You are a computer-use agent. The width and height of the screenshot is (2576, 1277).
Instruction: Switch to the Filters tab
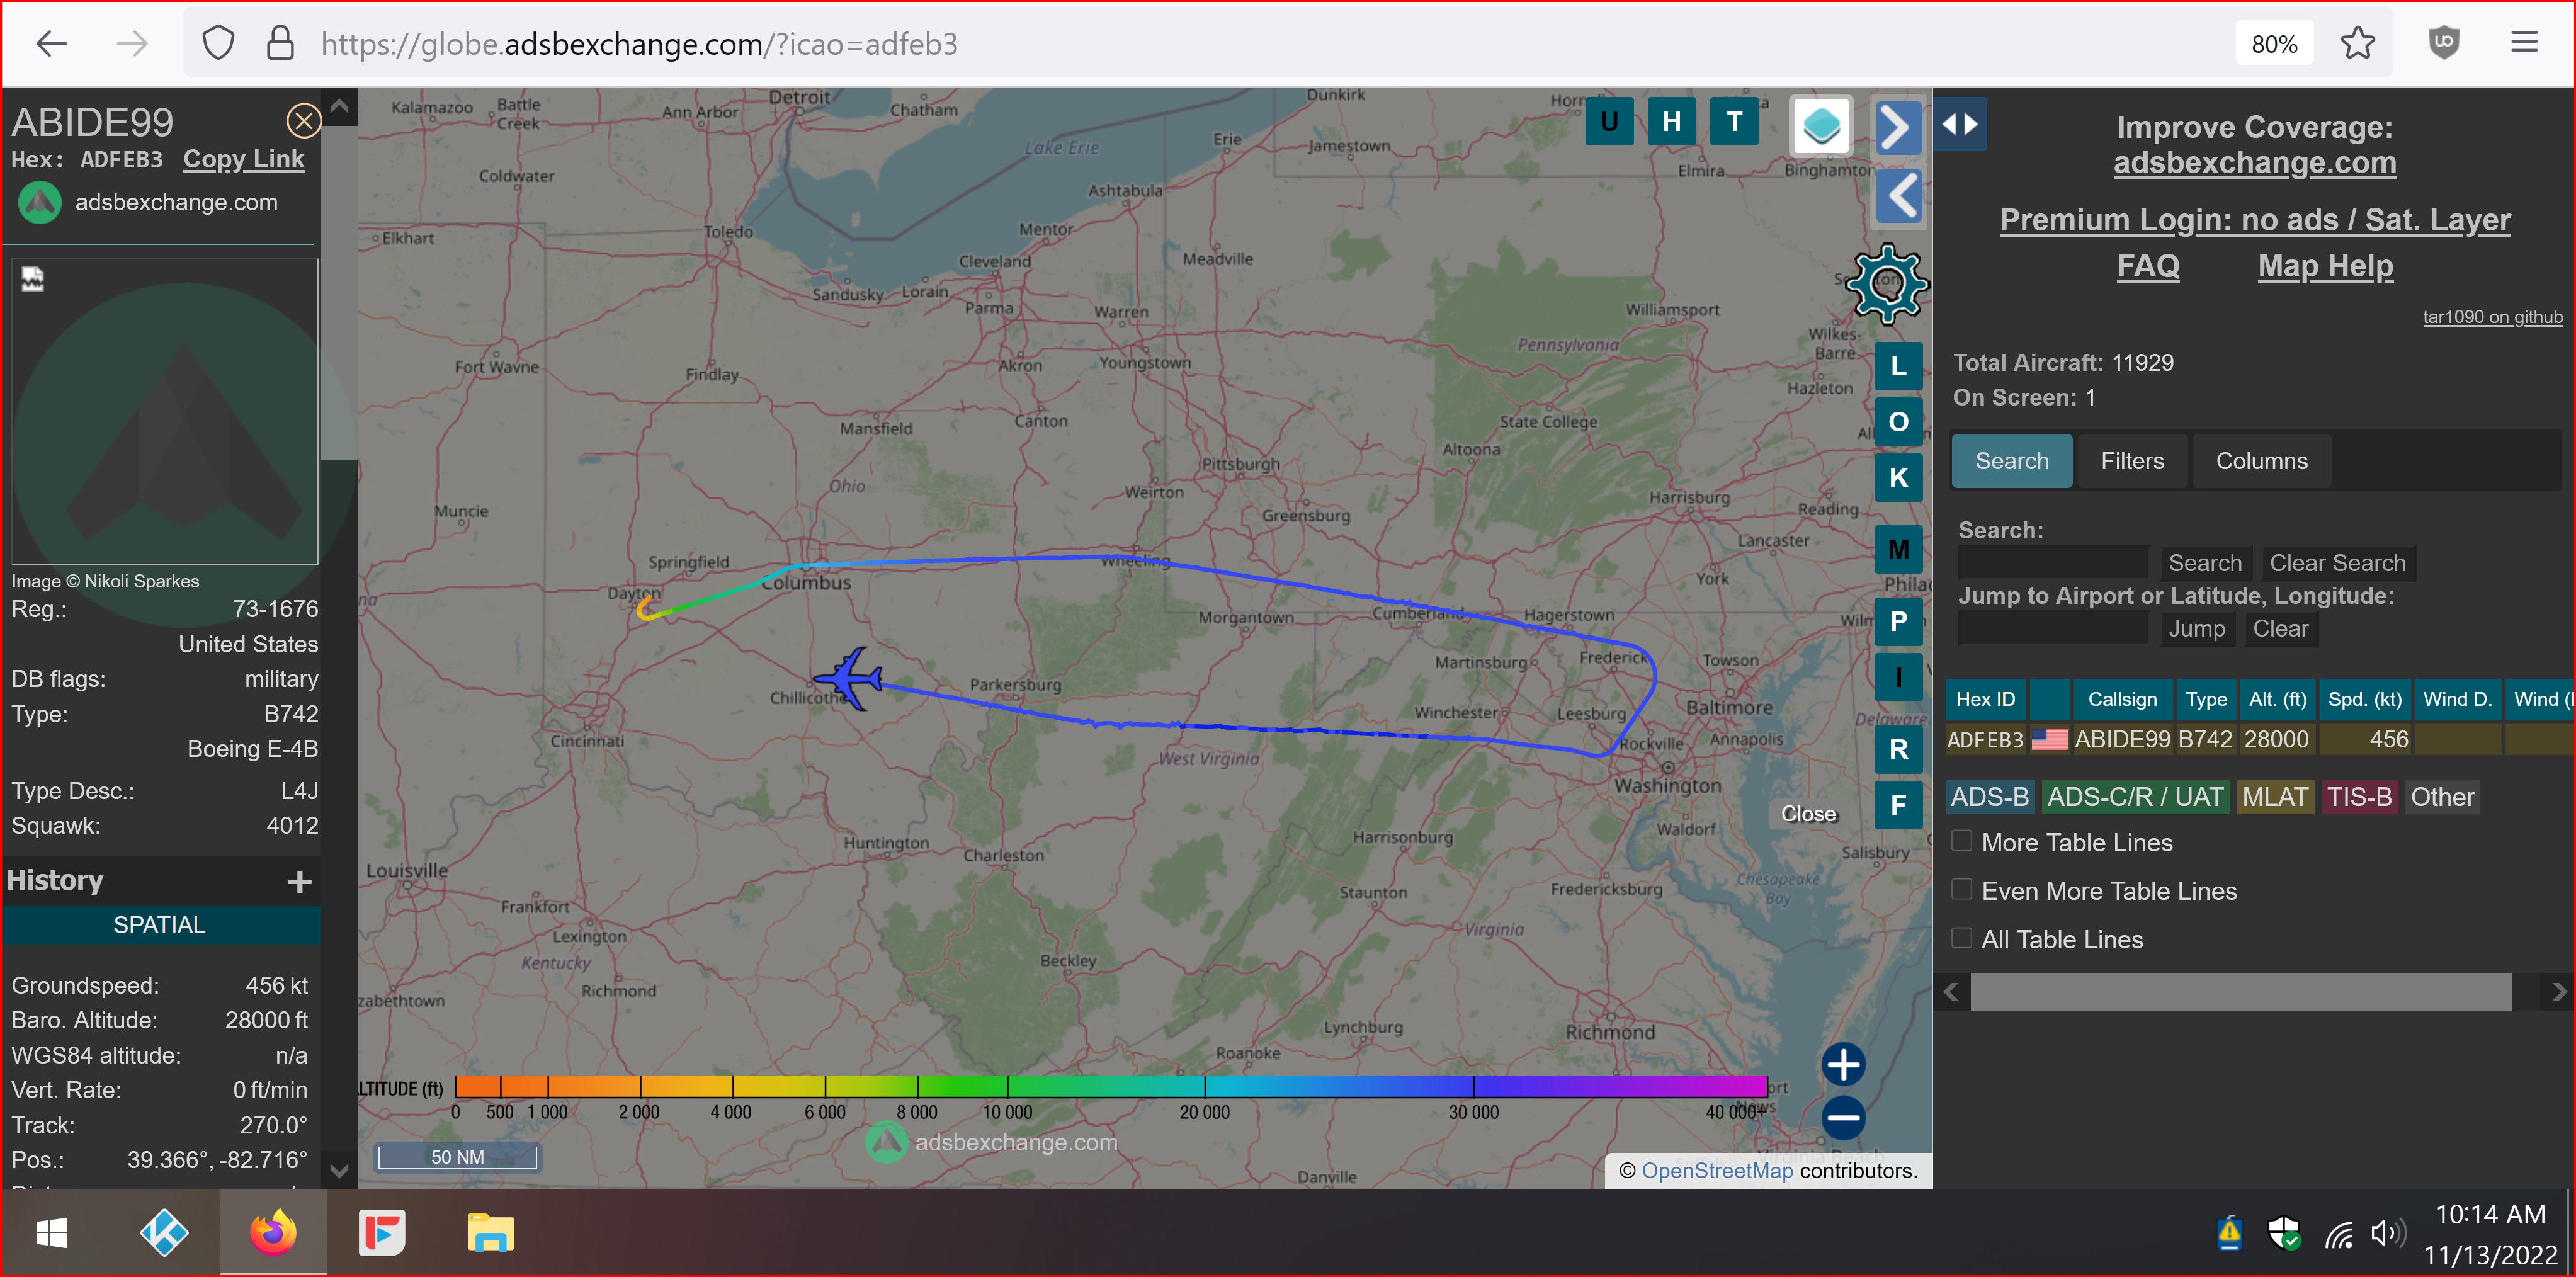tap(2132, 461)
